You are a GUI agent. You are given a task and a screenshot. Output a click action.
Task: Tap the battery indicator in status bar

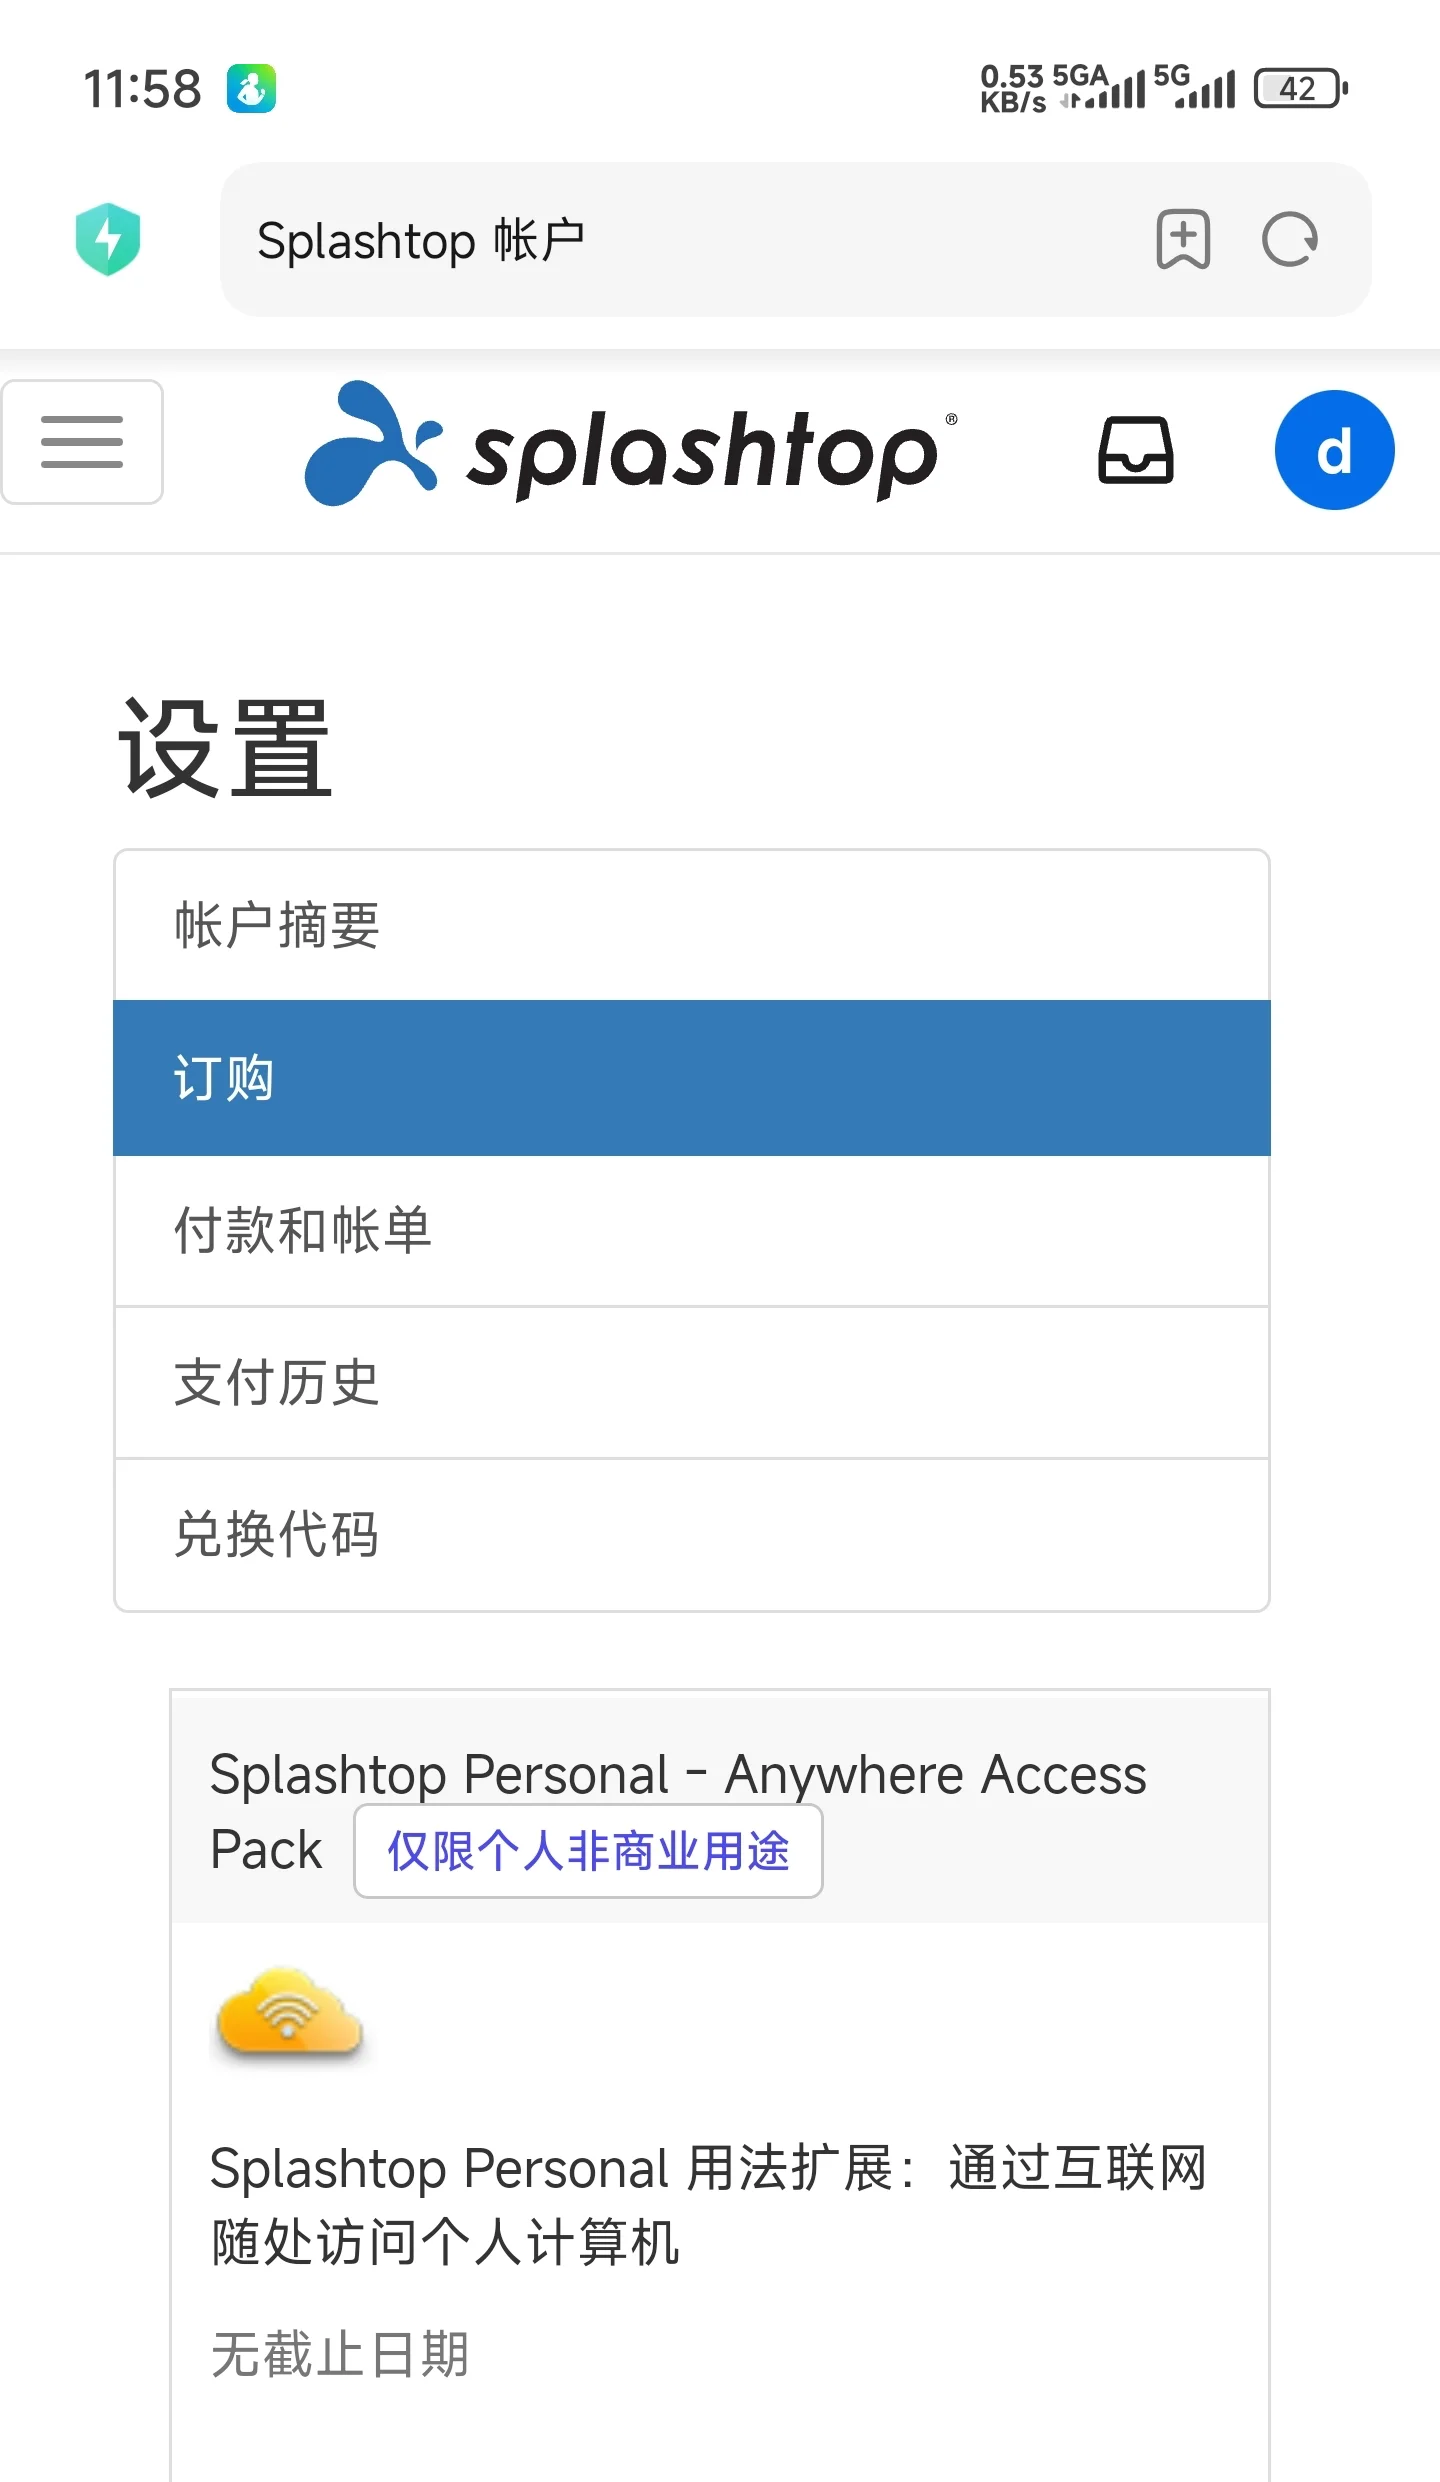1302,89
